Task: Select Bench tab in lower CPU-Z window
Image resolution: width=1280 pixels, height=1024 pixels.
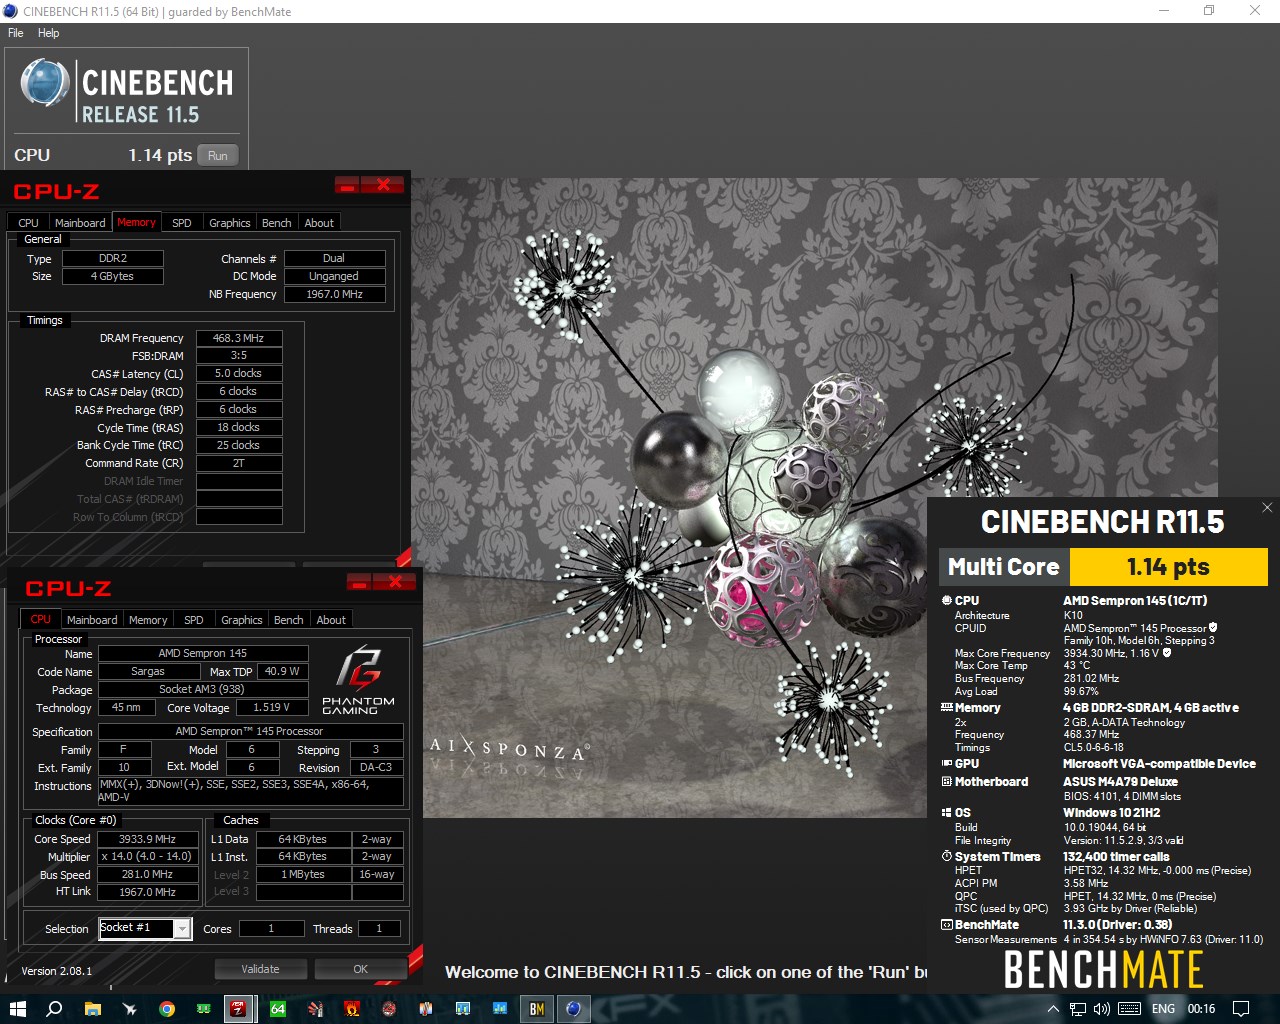Action: (289, 620)
